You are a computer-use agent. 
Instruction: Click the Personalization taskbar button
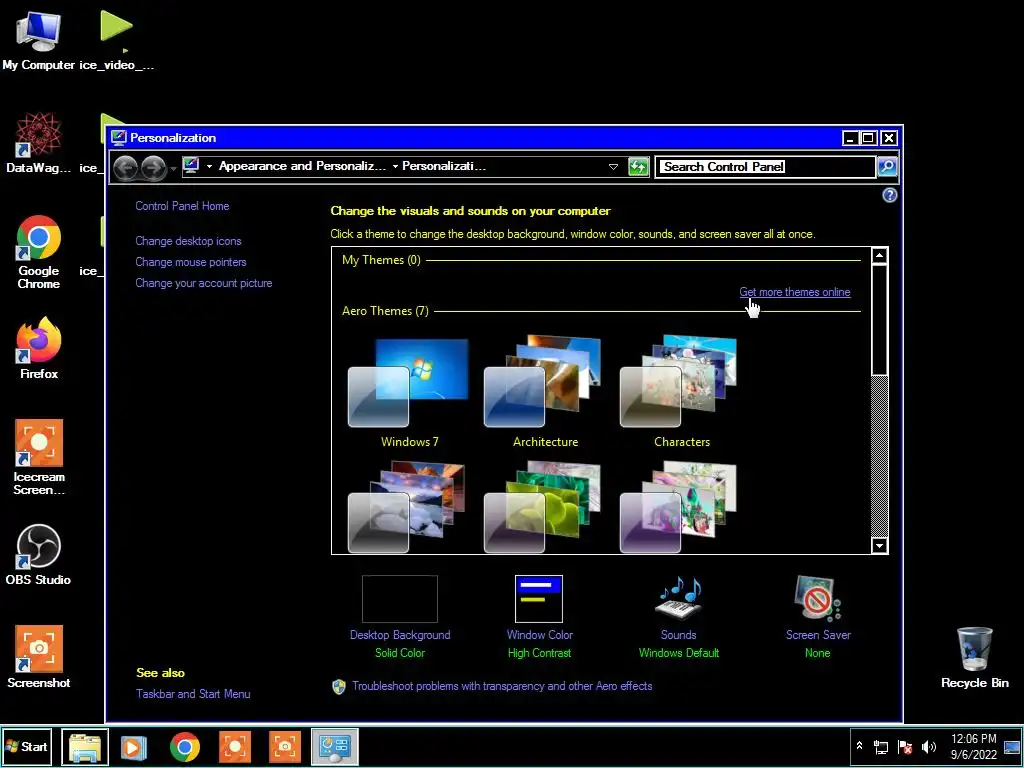[335, 747]
